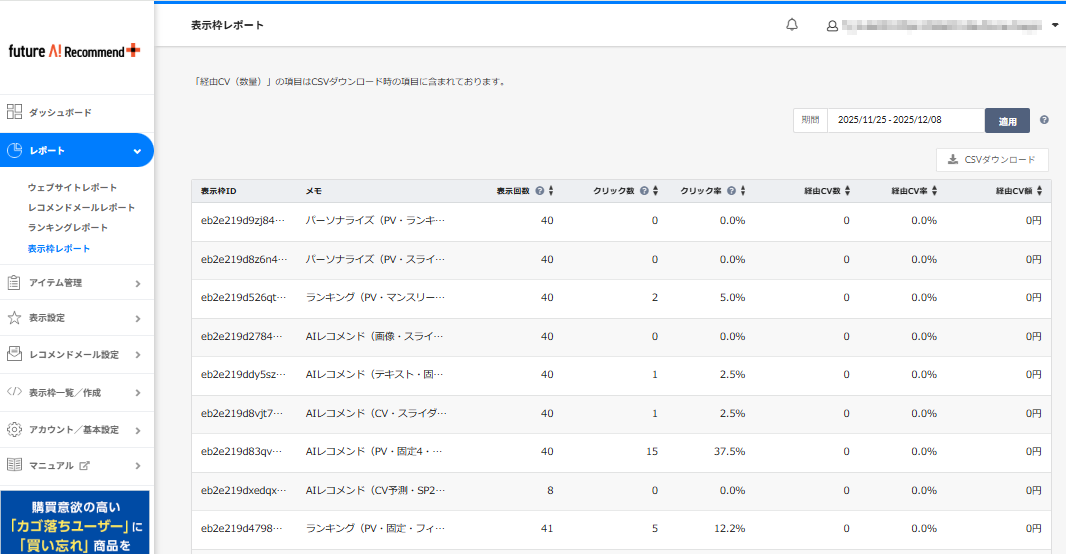Click the カゴ落ちユーザー promotional banner
The width and height of the screenshot is (1066, 554).
[75, 523]
